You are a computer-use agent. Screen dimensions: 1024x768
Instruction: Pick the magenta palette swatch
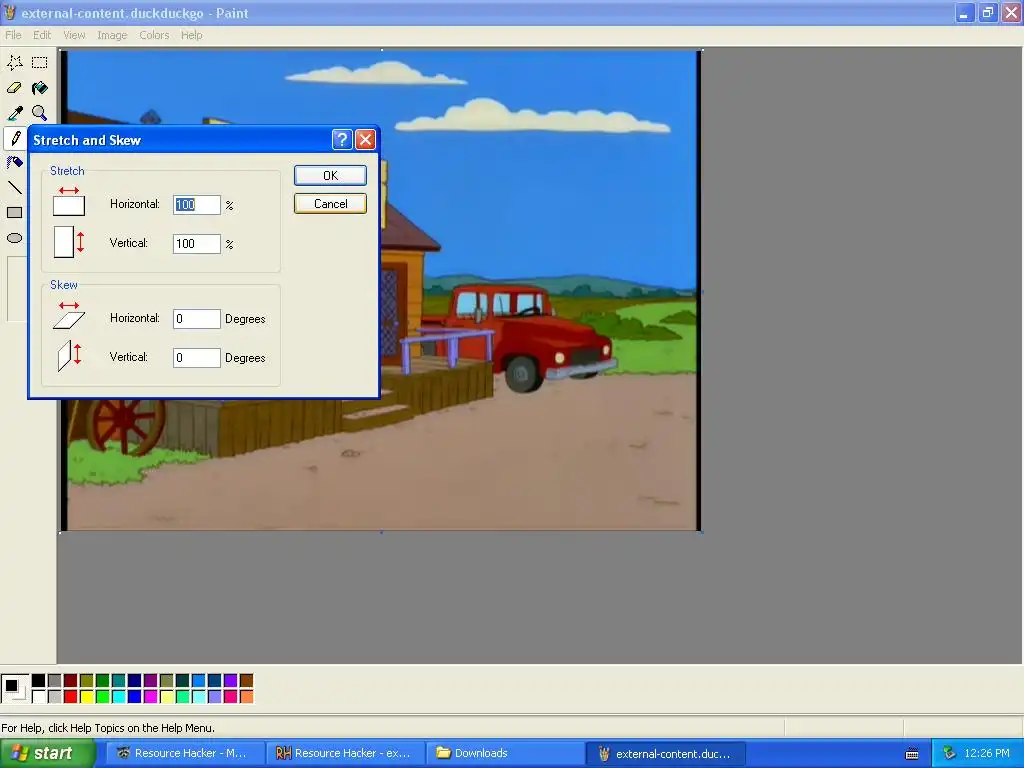click(x=150, y=696)
